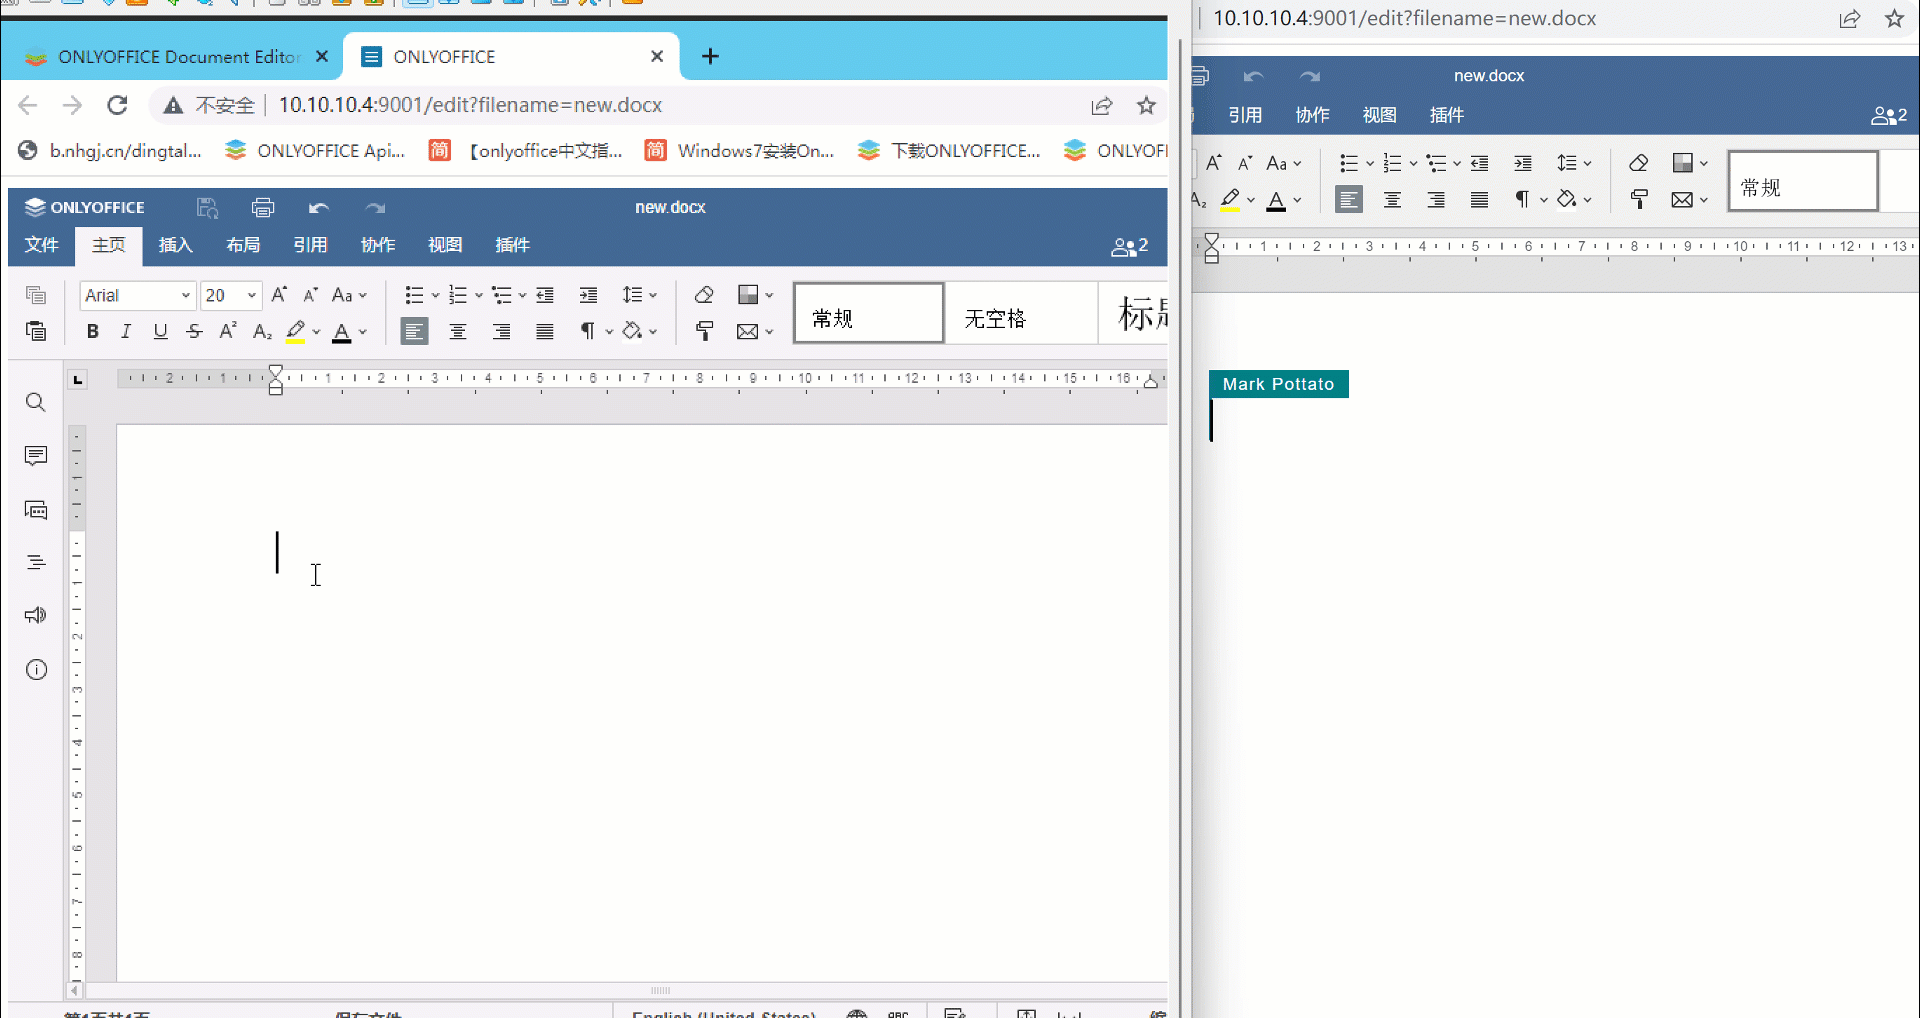The height and width of the screenshot is (1018, 1920).
Task: Apply the yellow highlight color
Action: [x=295, y=331]
